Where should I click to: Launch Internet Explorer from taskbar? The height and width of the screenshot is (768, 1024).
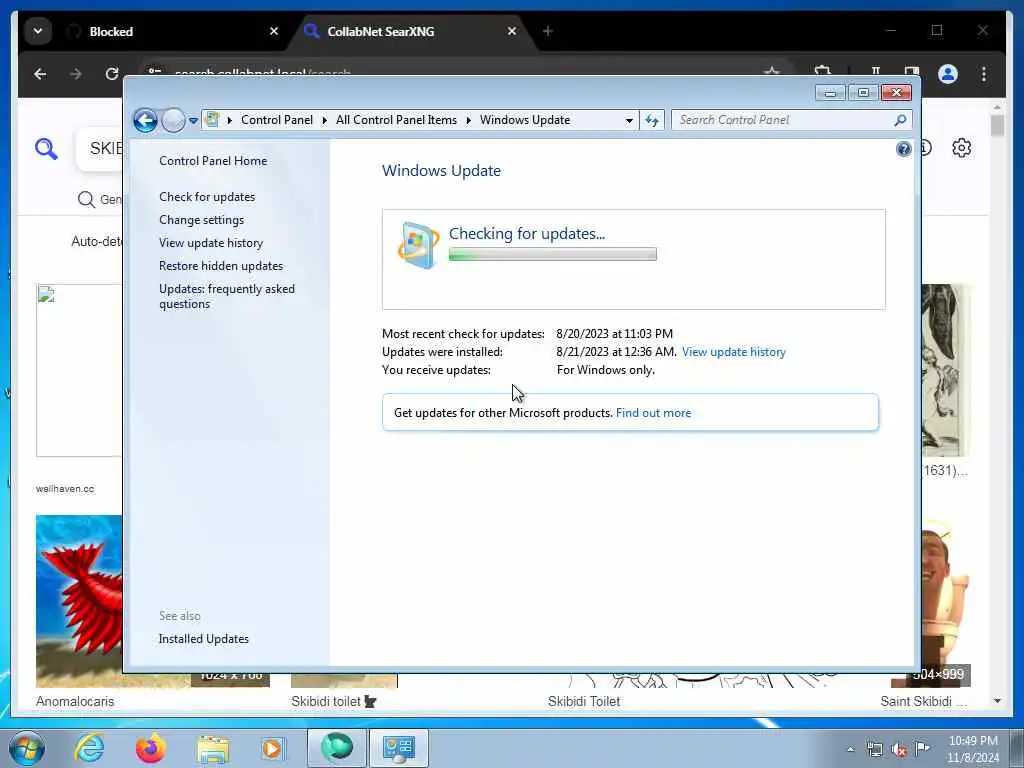click(89, 748)
